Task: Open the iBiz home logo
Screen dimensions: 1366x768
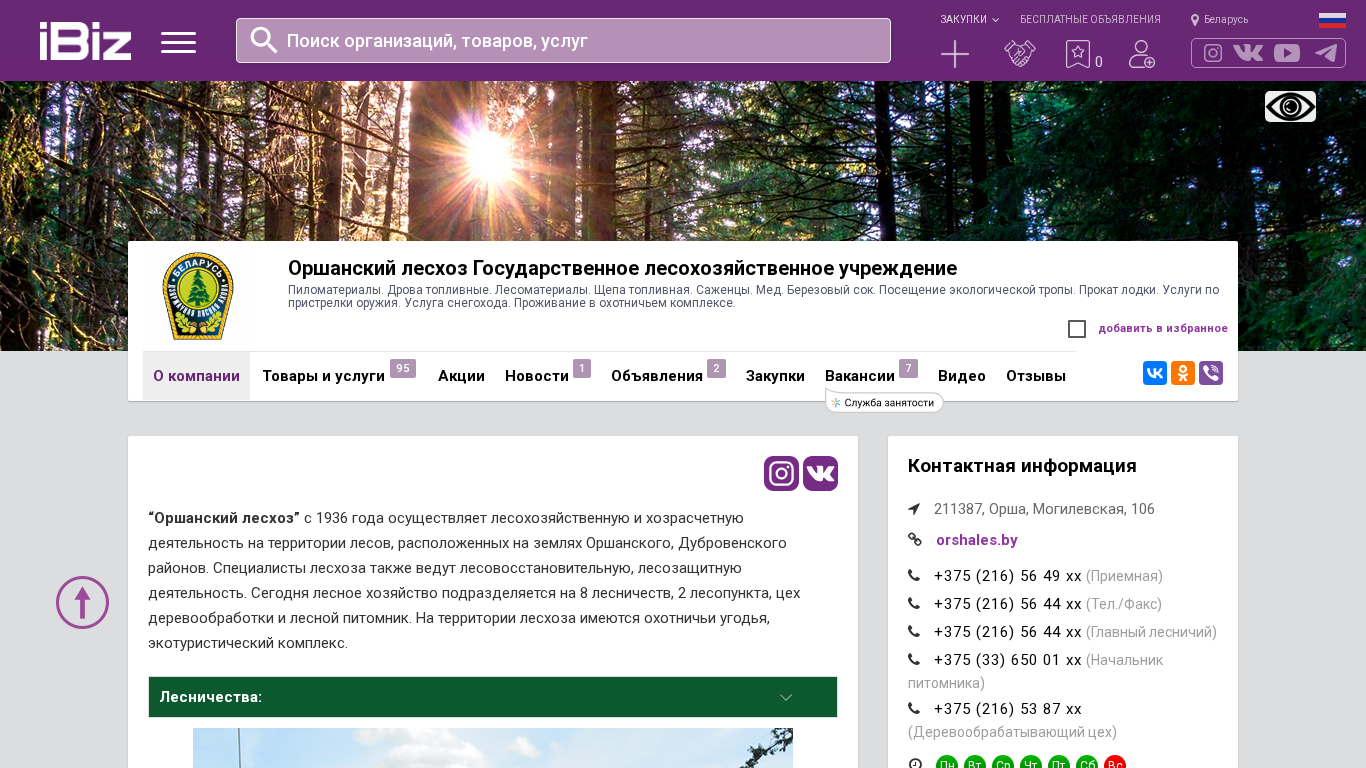Action: (x=85, y=41)
